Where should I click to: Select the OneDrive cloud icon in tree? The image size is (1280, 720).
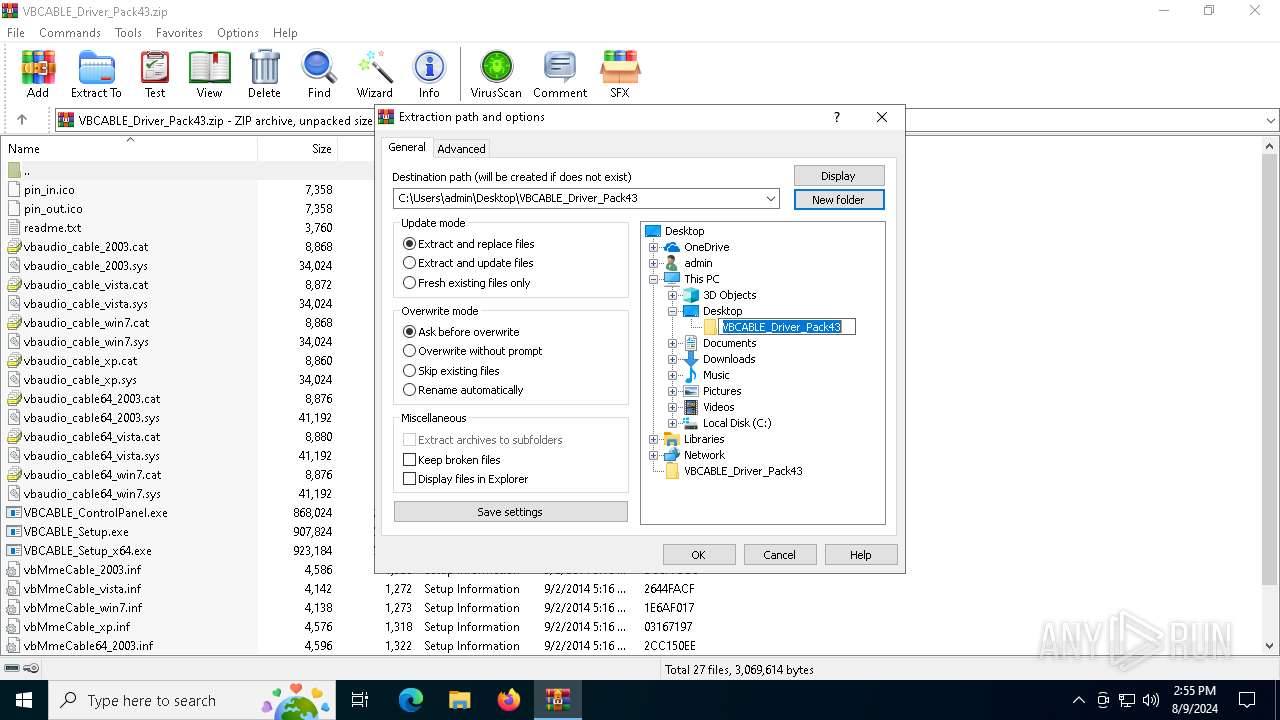pyautogui.click(x=672, y=247)
